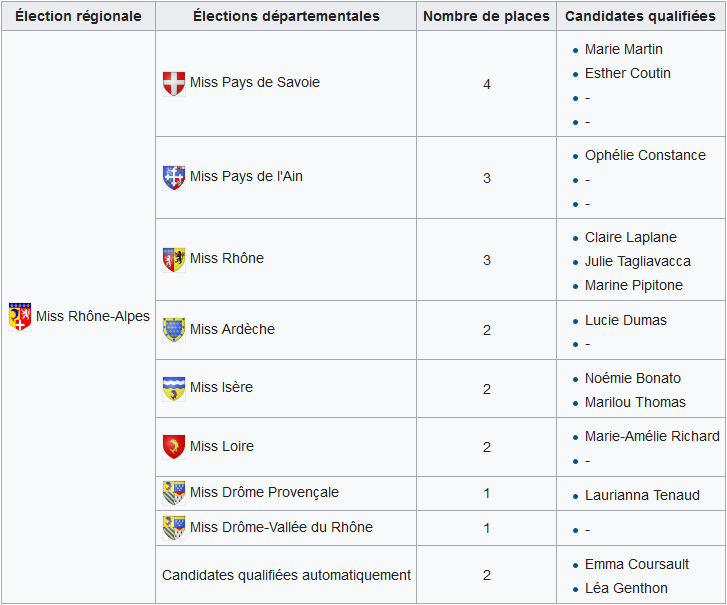Click the Nombre de places column header
The image size is (727, 605).
pos(486,16)
